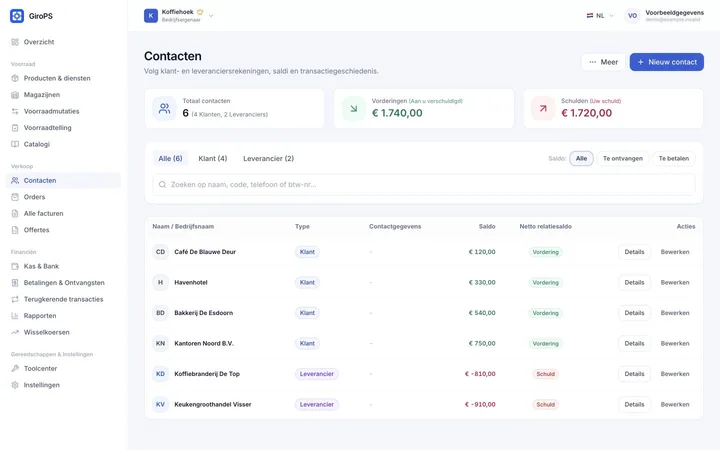Open the NL language dropdown
Viewport: 720px width, 450px height.
600,16
